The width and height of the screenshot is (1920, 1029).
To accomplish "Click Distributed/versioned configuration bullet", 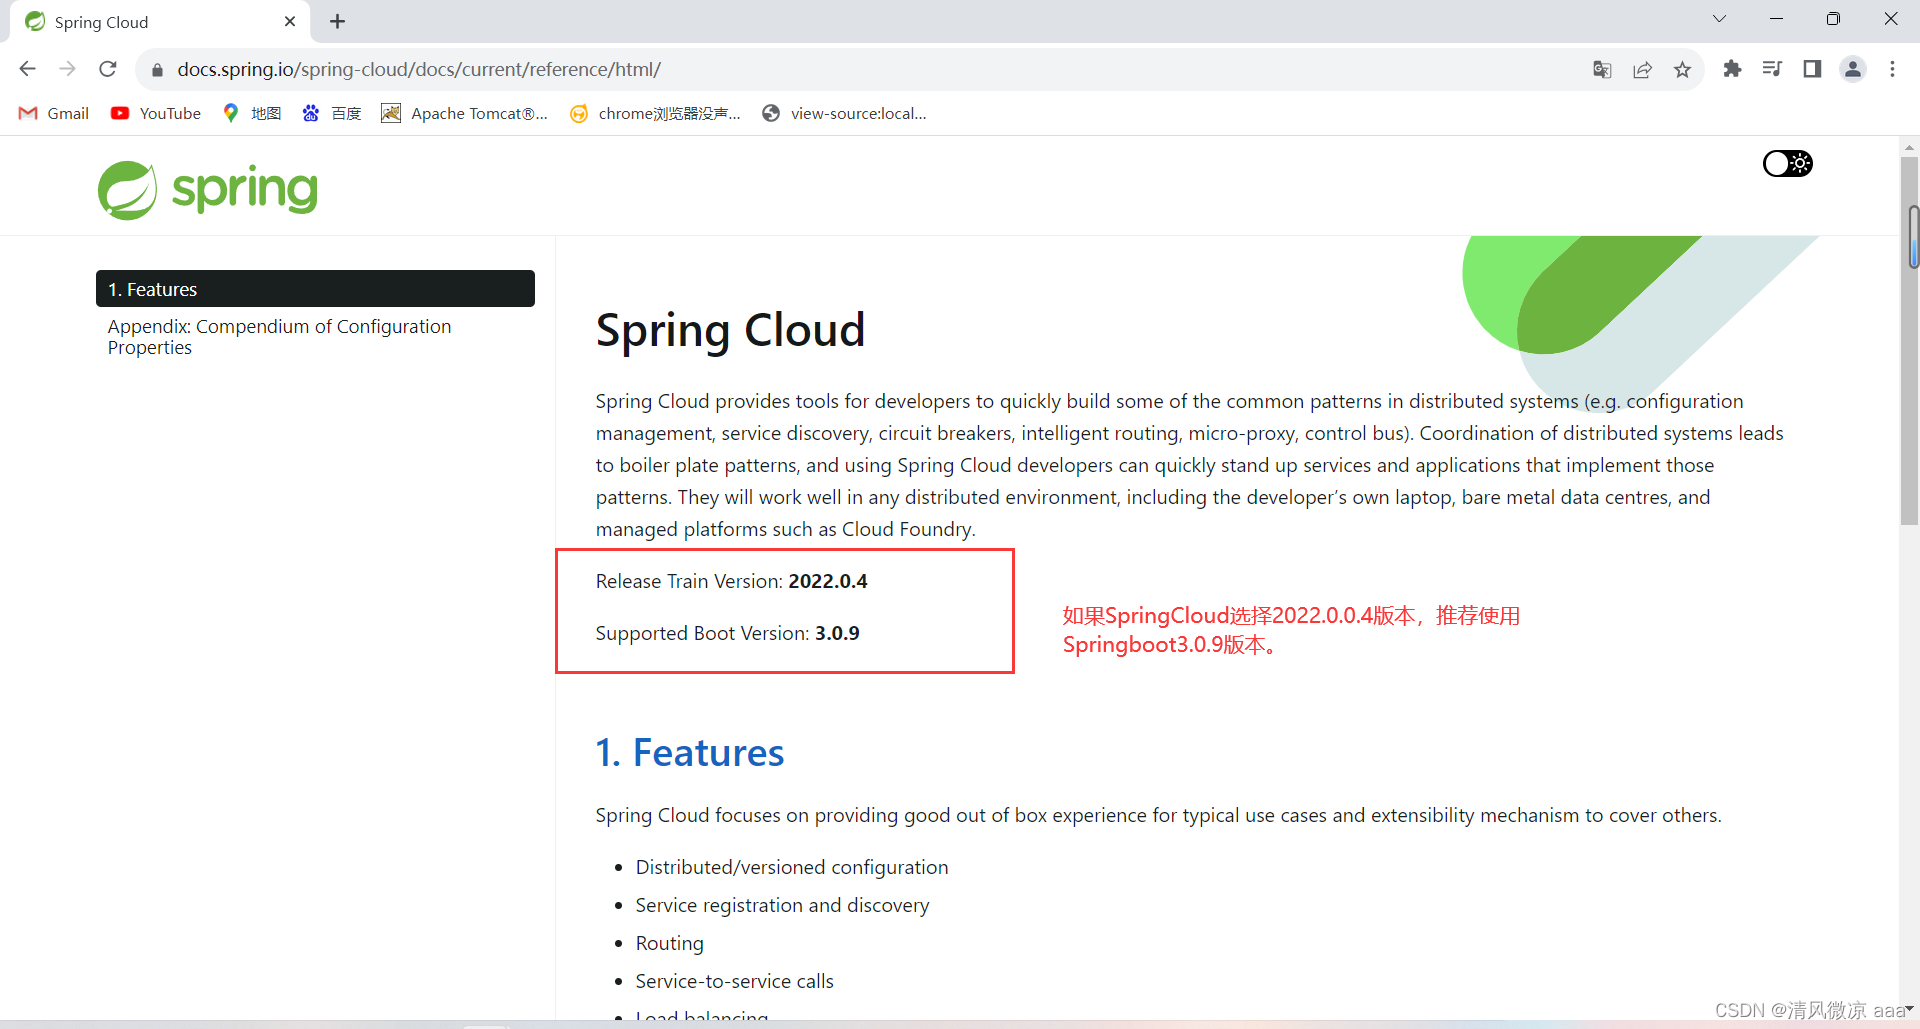I will [792, 867].
